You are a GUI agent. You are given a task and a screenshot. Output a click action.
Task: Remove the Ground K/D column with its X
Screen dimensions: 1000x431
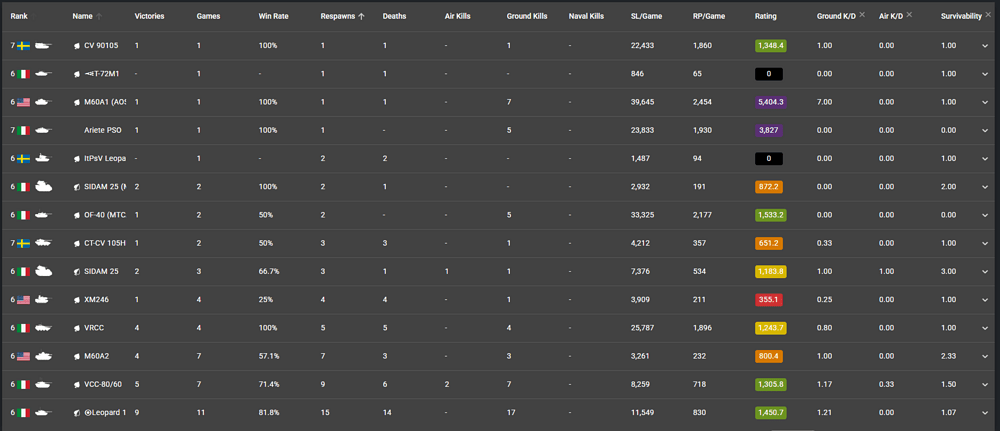(x=862, y=15)
